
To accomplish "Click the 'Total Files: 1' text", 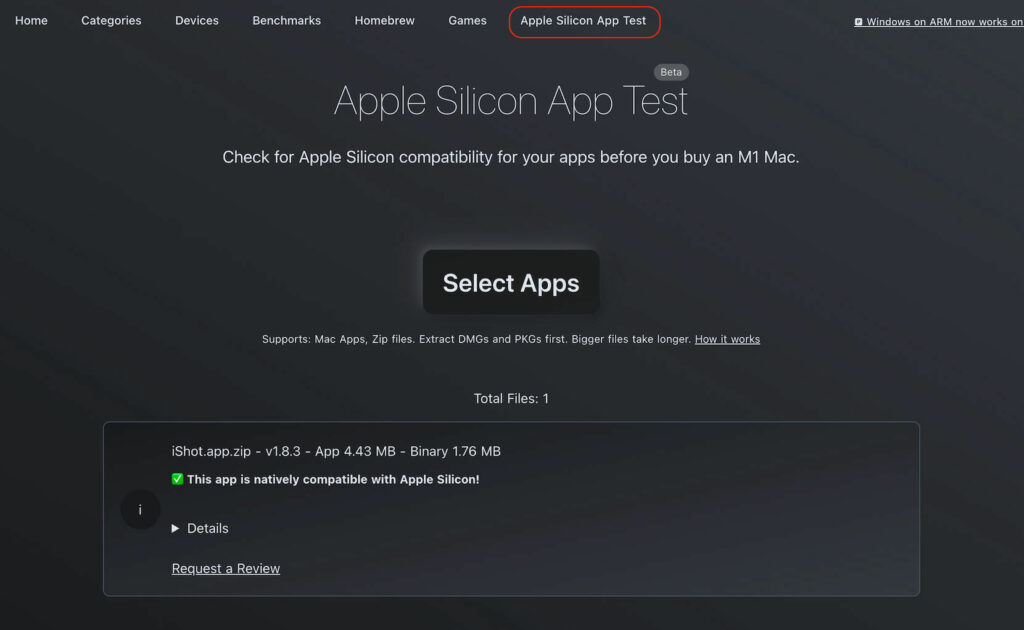I will [x=511, y=398].
